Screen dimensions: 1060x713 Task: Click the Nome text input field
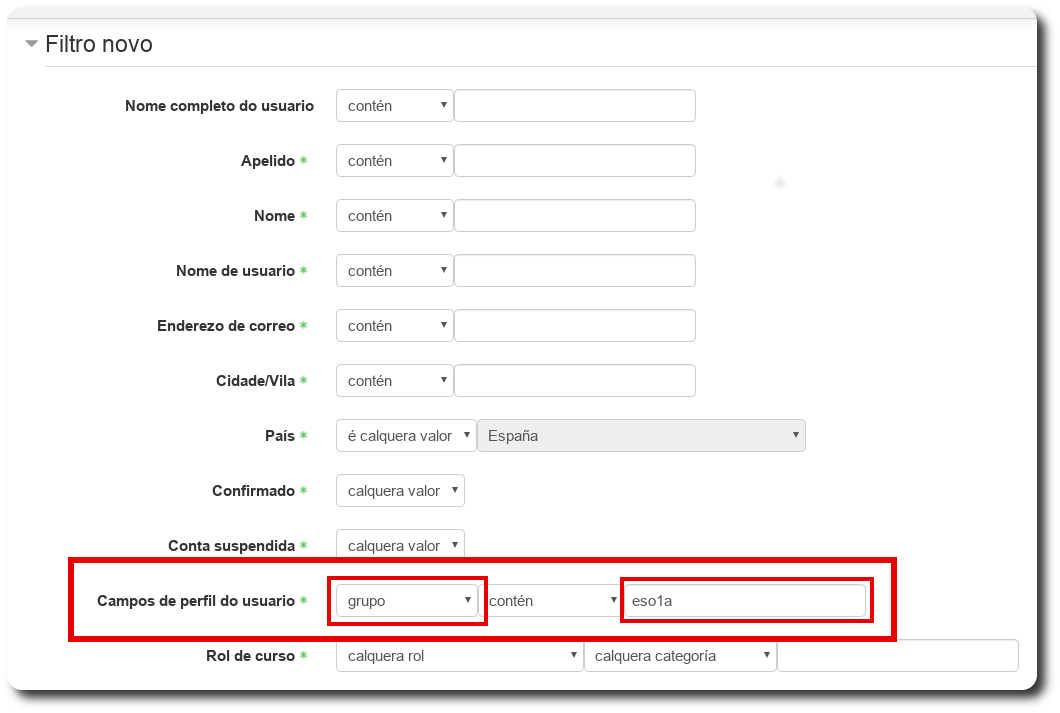(575, 216)
